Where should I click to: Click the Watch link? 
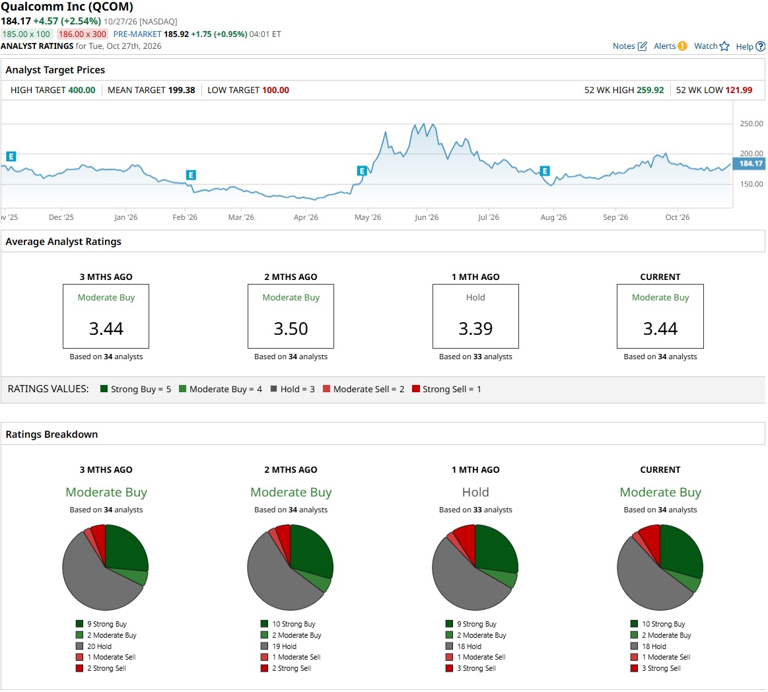click(705, 46)
